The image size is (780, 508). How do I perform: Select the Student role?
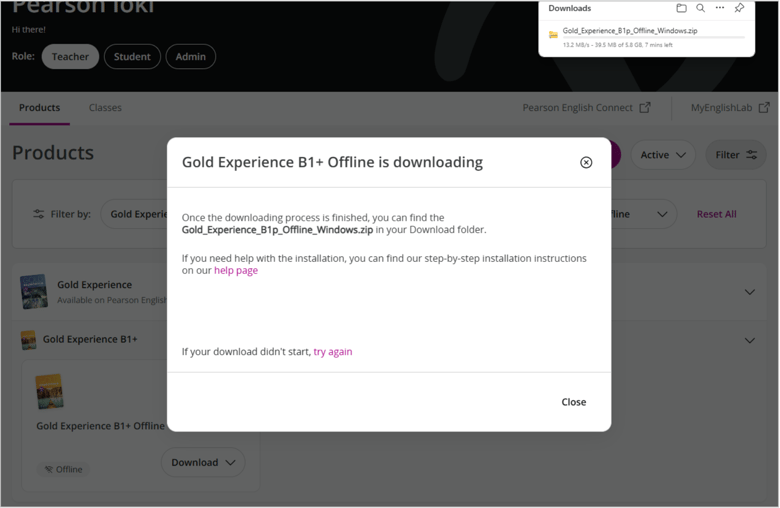click(x=132, y=57)
